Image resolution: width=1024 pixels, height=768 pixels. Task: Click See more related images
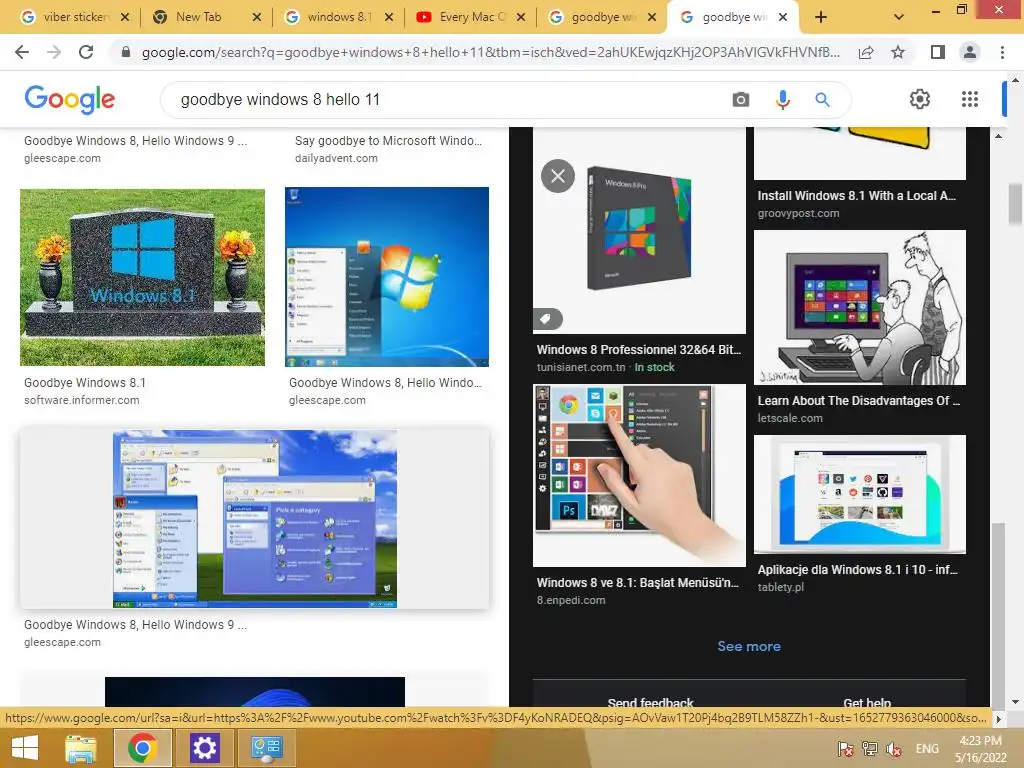749,646
